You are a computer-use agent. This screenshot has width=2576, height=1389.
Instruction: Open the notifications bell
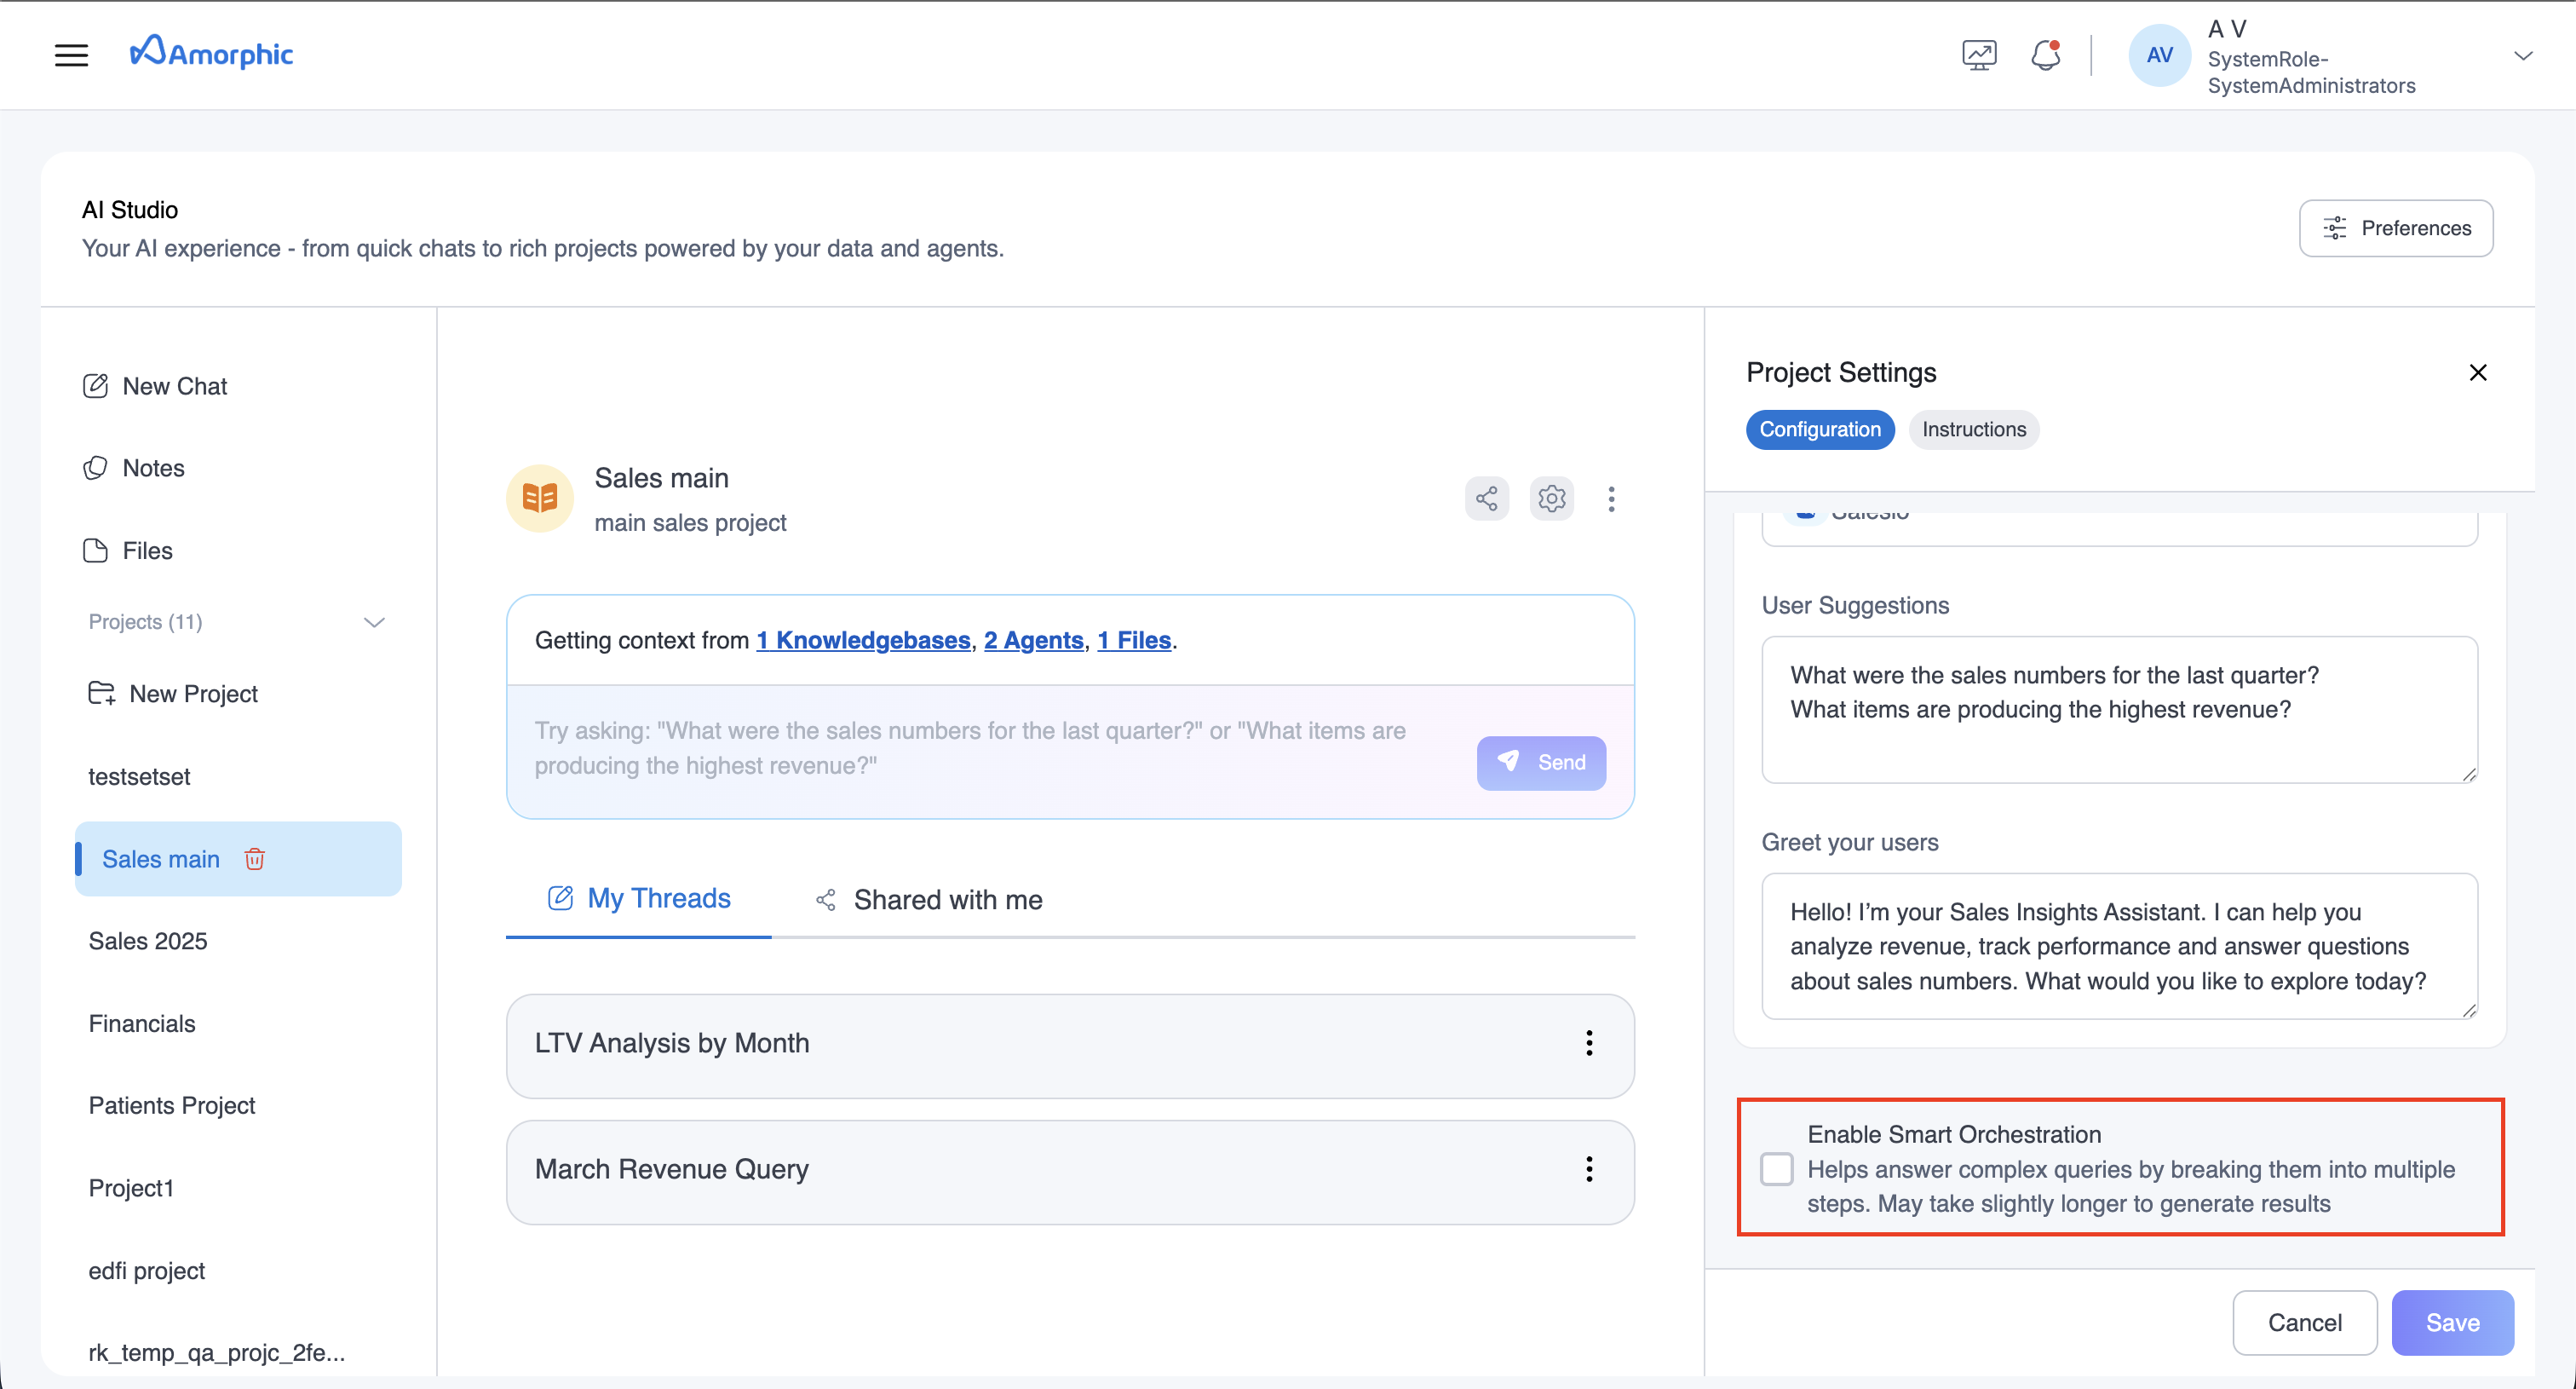click(2045, 55)
